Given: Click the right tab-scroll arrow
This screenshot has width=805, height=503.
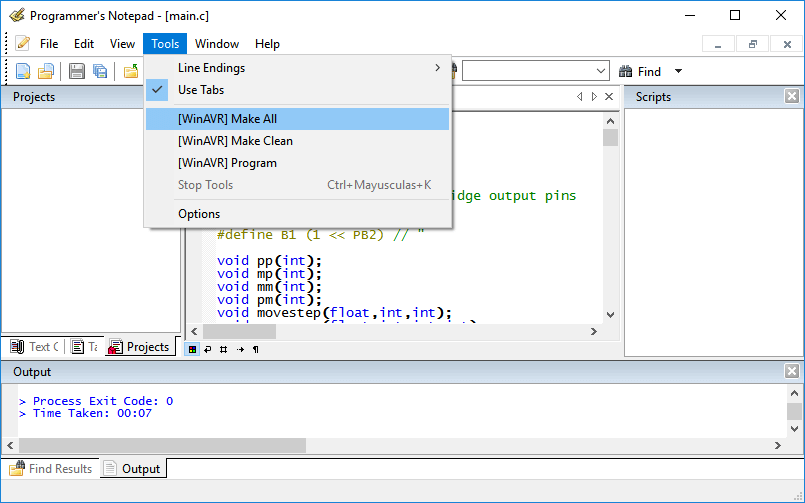Looking at the screenshot, I should tap(594, 96).
